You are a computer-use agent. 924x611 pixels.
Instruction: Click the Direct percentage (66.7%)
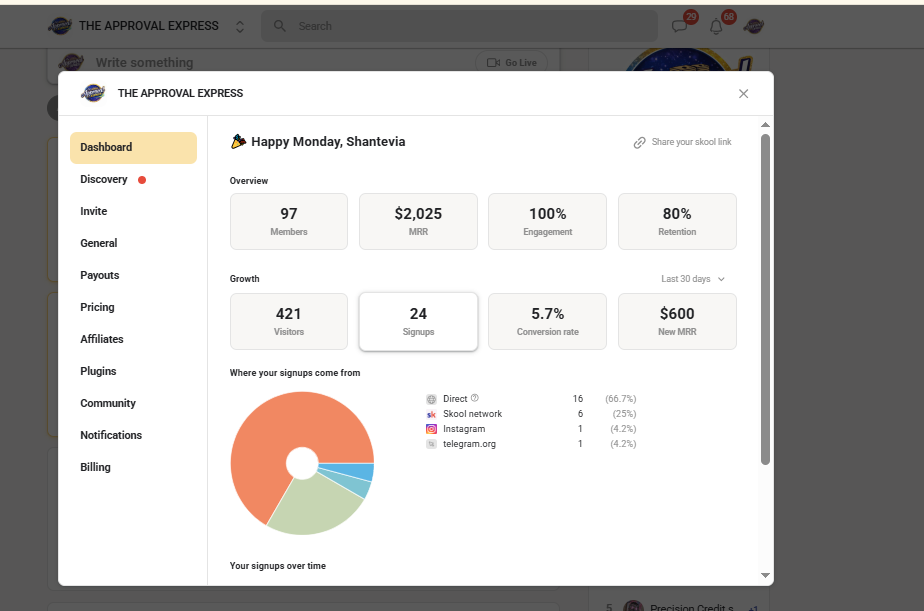click(621, 399)
